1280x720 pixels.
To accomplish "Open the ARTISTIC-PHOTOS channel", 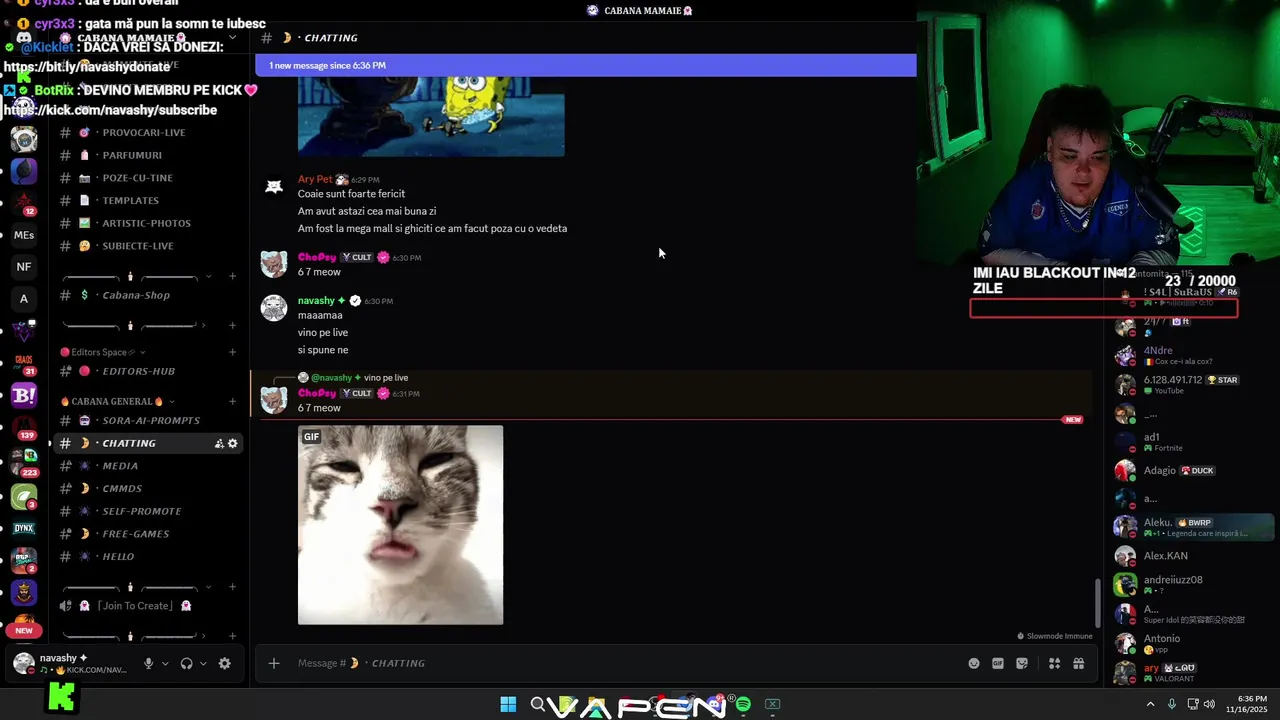I will (147, 223).
